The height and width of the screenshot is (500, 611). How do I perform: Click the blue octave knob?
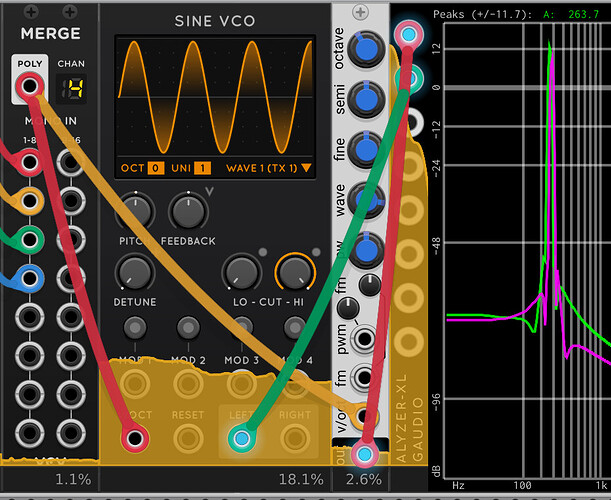(371, 50)
